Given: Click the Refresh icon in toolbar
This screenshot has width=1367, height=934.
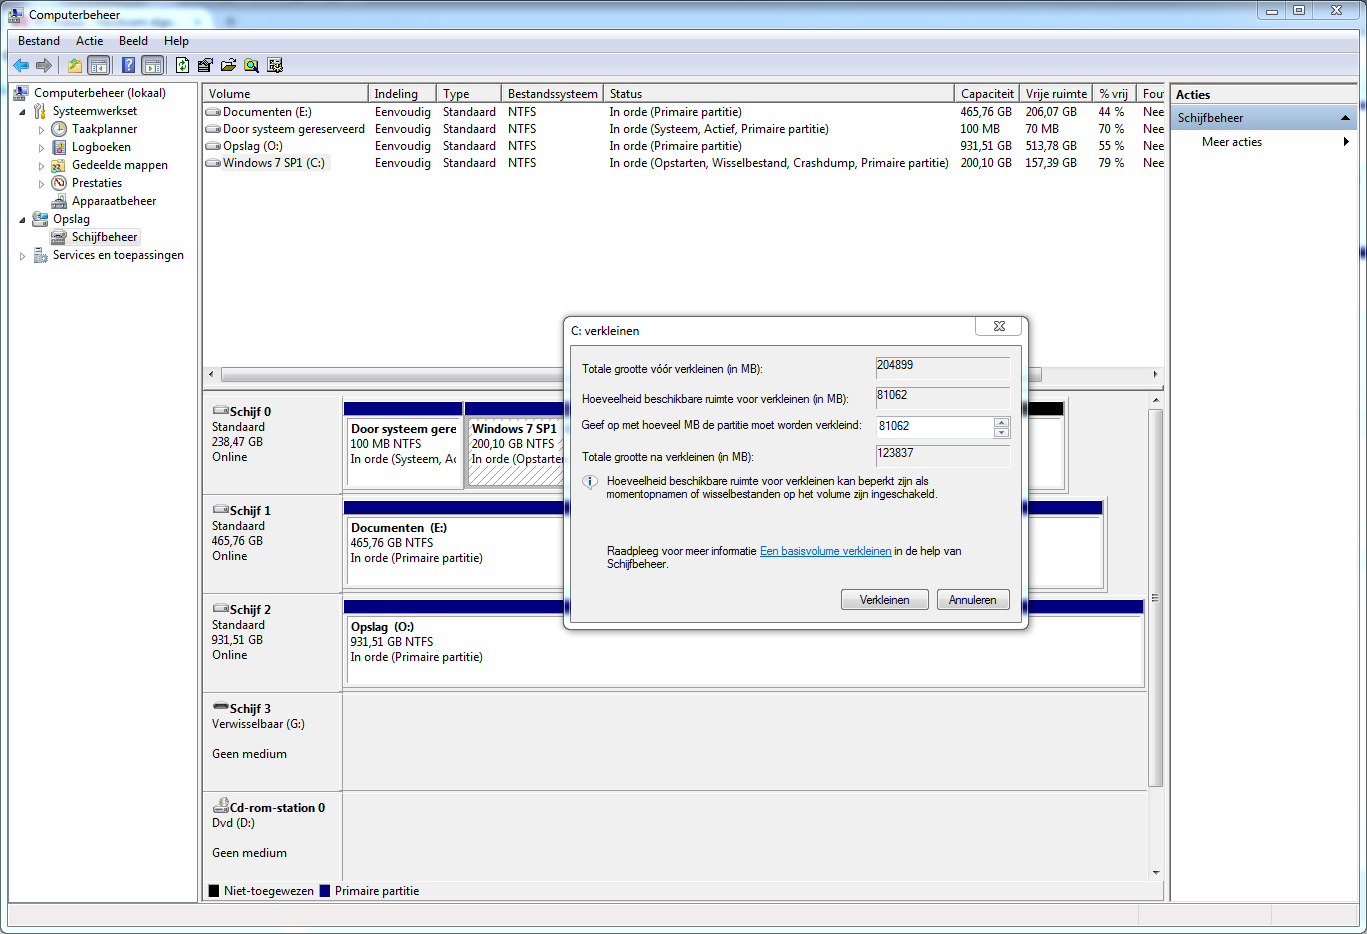Looking at the screenshot, I should 182,65.
